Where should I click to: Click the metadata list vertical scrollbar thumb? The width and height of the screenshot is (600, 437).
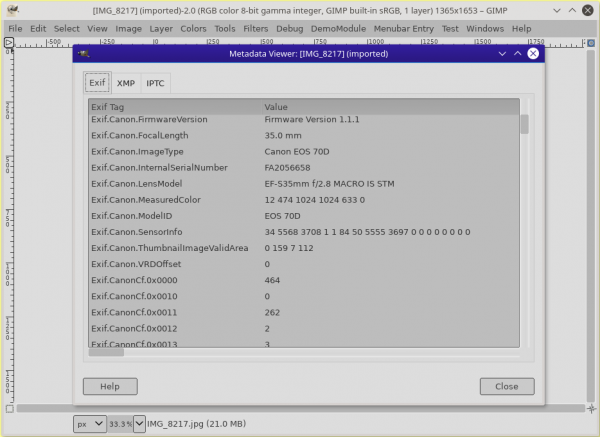[x=524, y=124]
